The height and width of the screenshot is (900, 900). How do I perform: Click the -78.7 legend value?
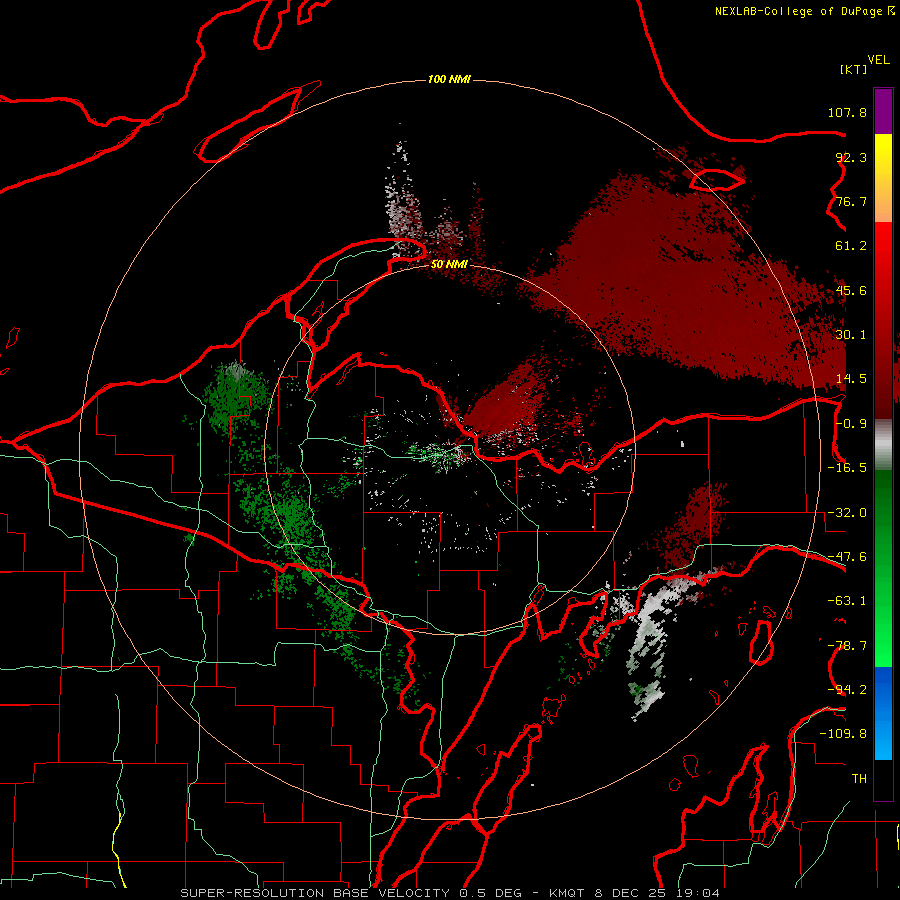[847, 646]
